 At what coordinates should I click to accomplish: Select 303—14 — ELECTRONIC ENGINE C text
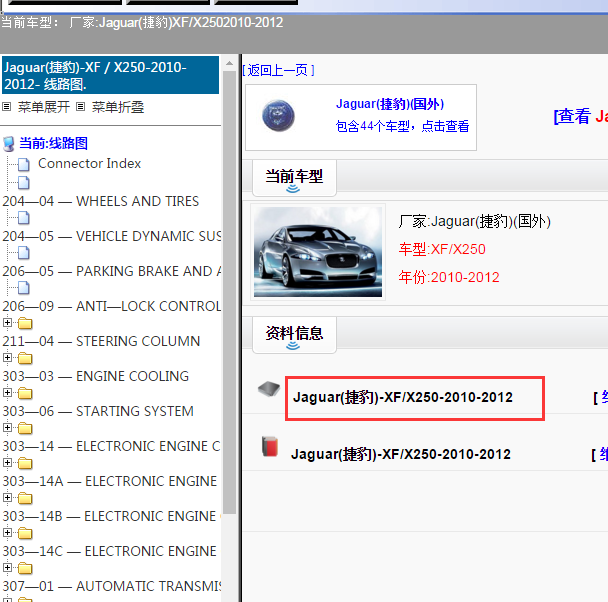tap(112, 446)
